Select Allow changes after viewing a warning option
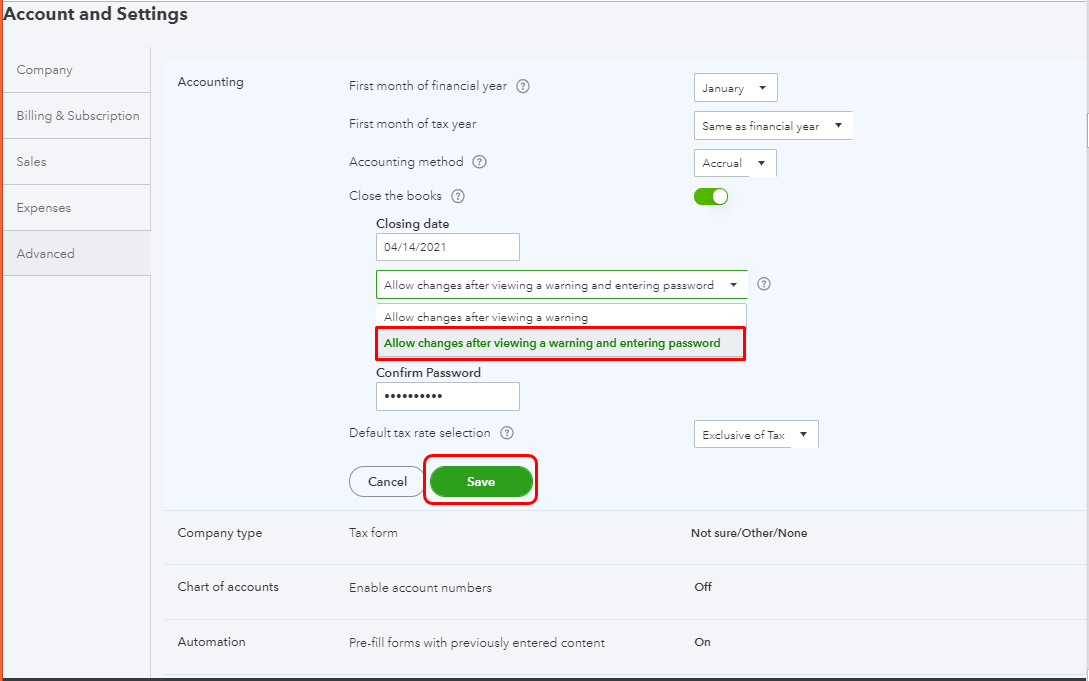Screen dimensions: 1089x681 pyautogui.click(x=560, y=314)
